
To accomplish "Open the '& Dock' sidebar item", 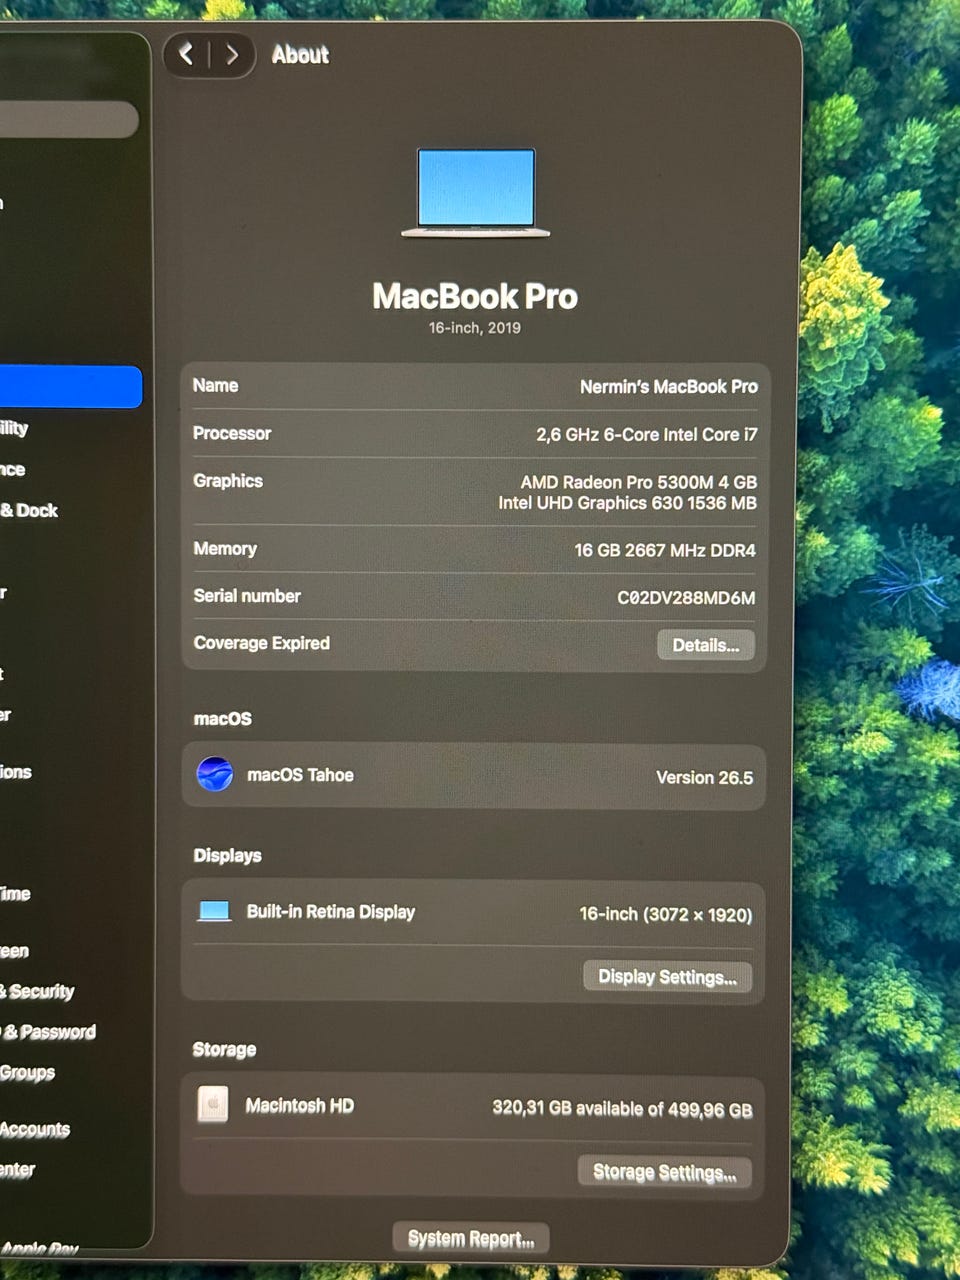I will pyautogui.click(x=29, y=510).
